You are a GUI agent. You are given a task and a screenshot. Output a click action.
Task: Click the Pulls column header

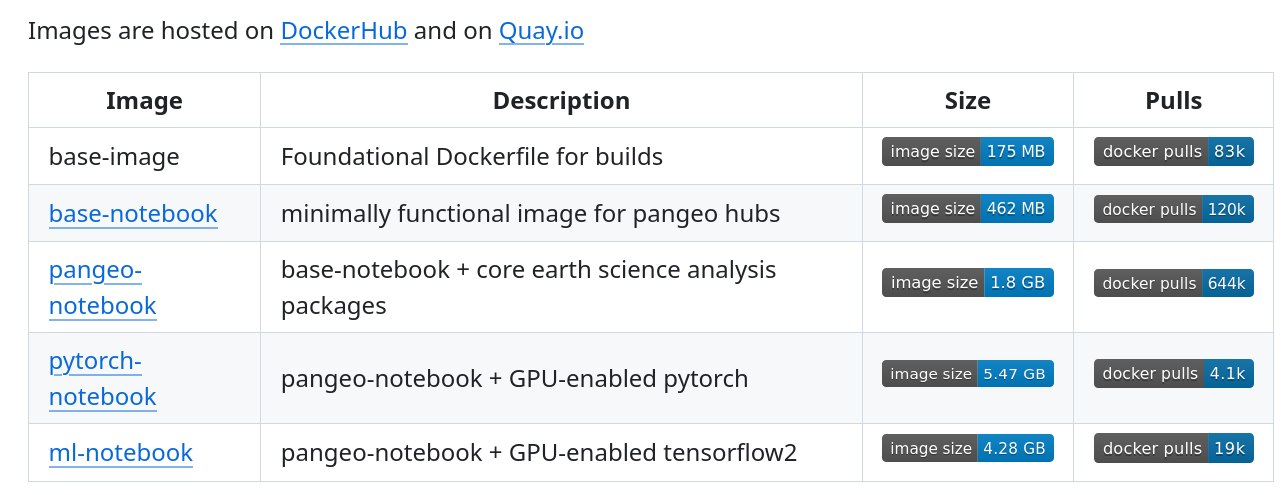(x=1173, y=101)
